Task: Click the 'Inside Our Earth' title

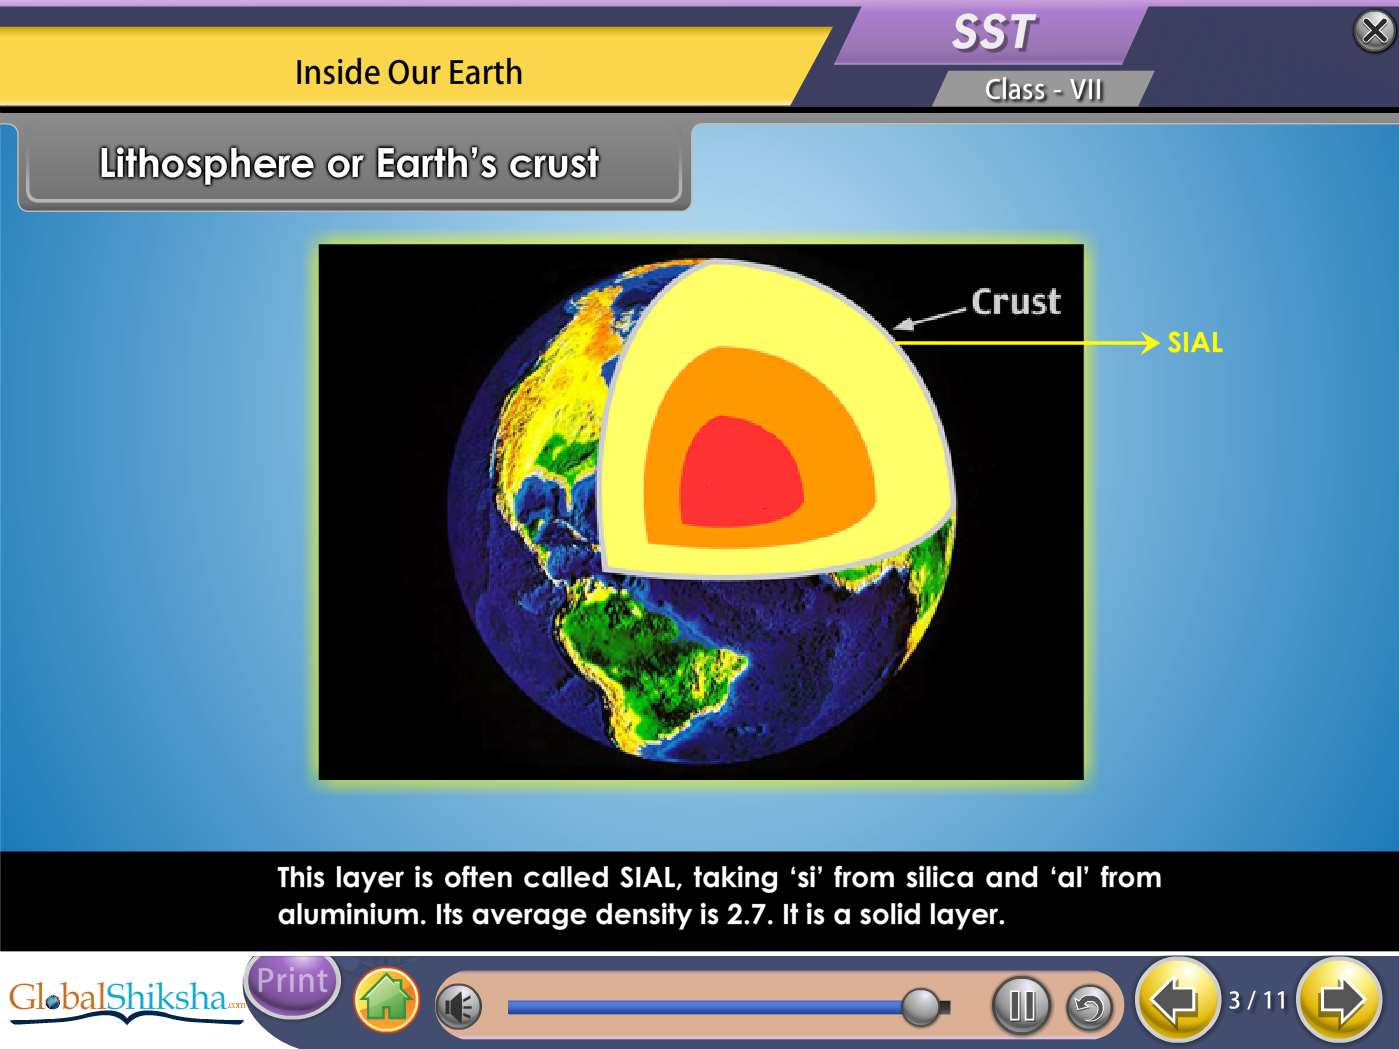Action: [408, 72]
